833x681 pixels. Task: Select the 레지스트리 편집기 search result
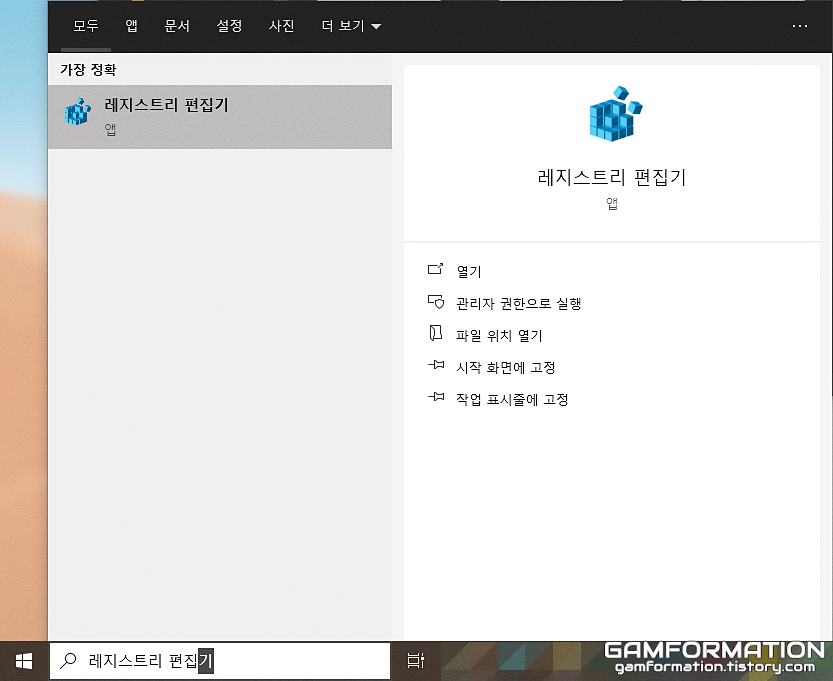click(220, 117)
